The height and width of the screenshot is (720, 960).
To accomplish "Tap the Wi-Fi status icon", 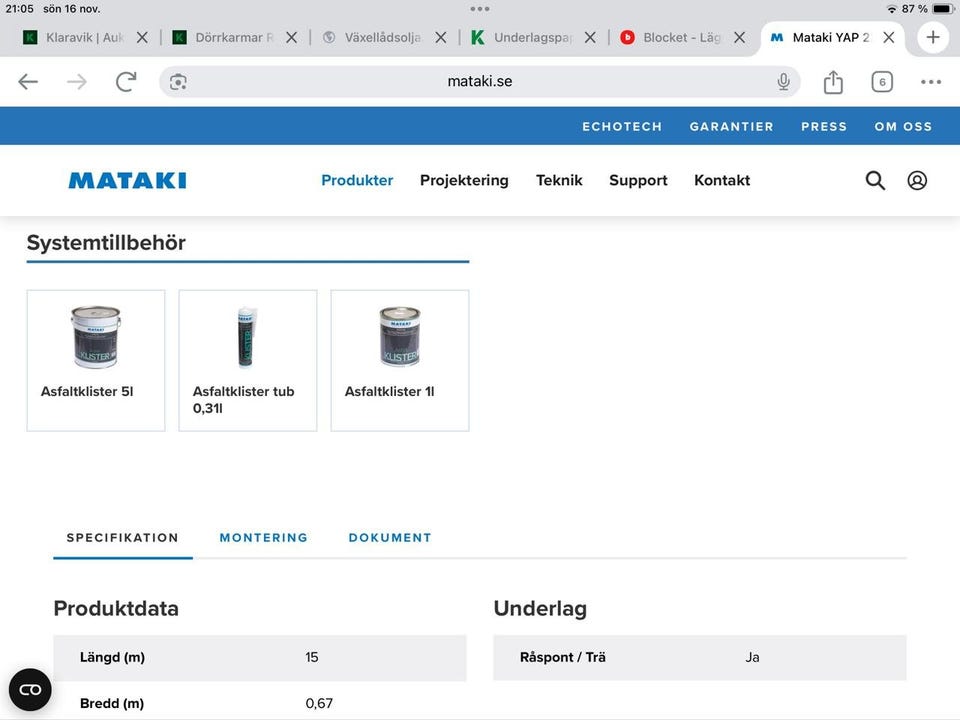I will click(891, 9).
